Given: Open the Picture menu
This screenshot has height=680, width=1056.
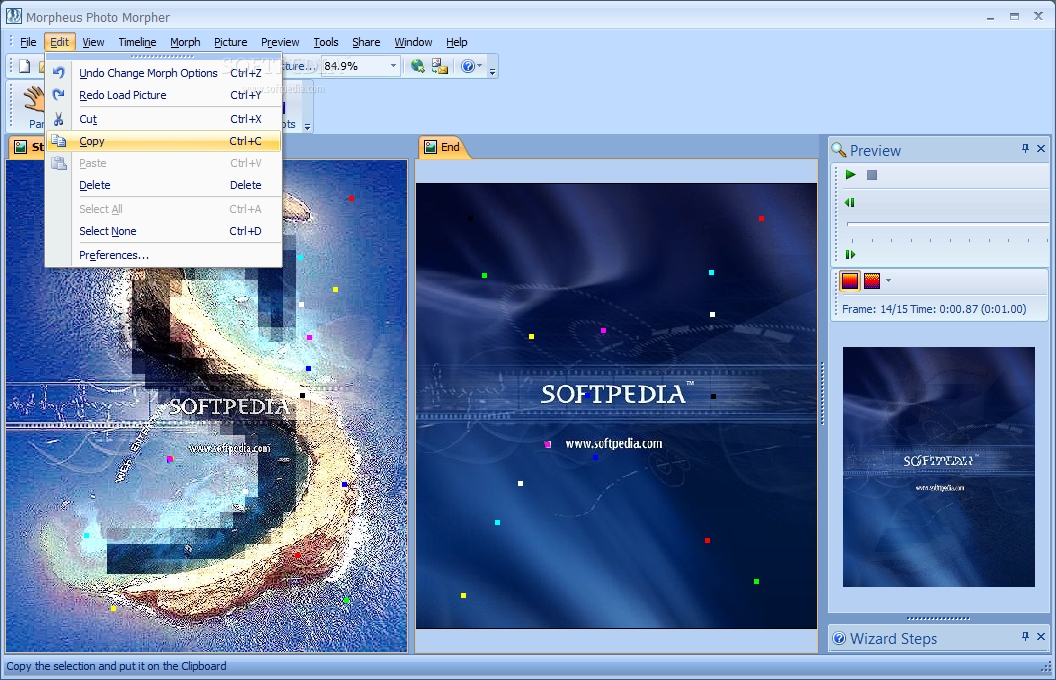Looking at the screenshot, I should click(x=230, y=42).
